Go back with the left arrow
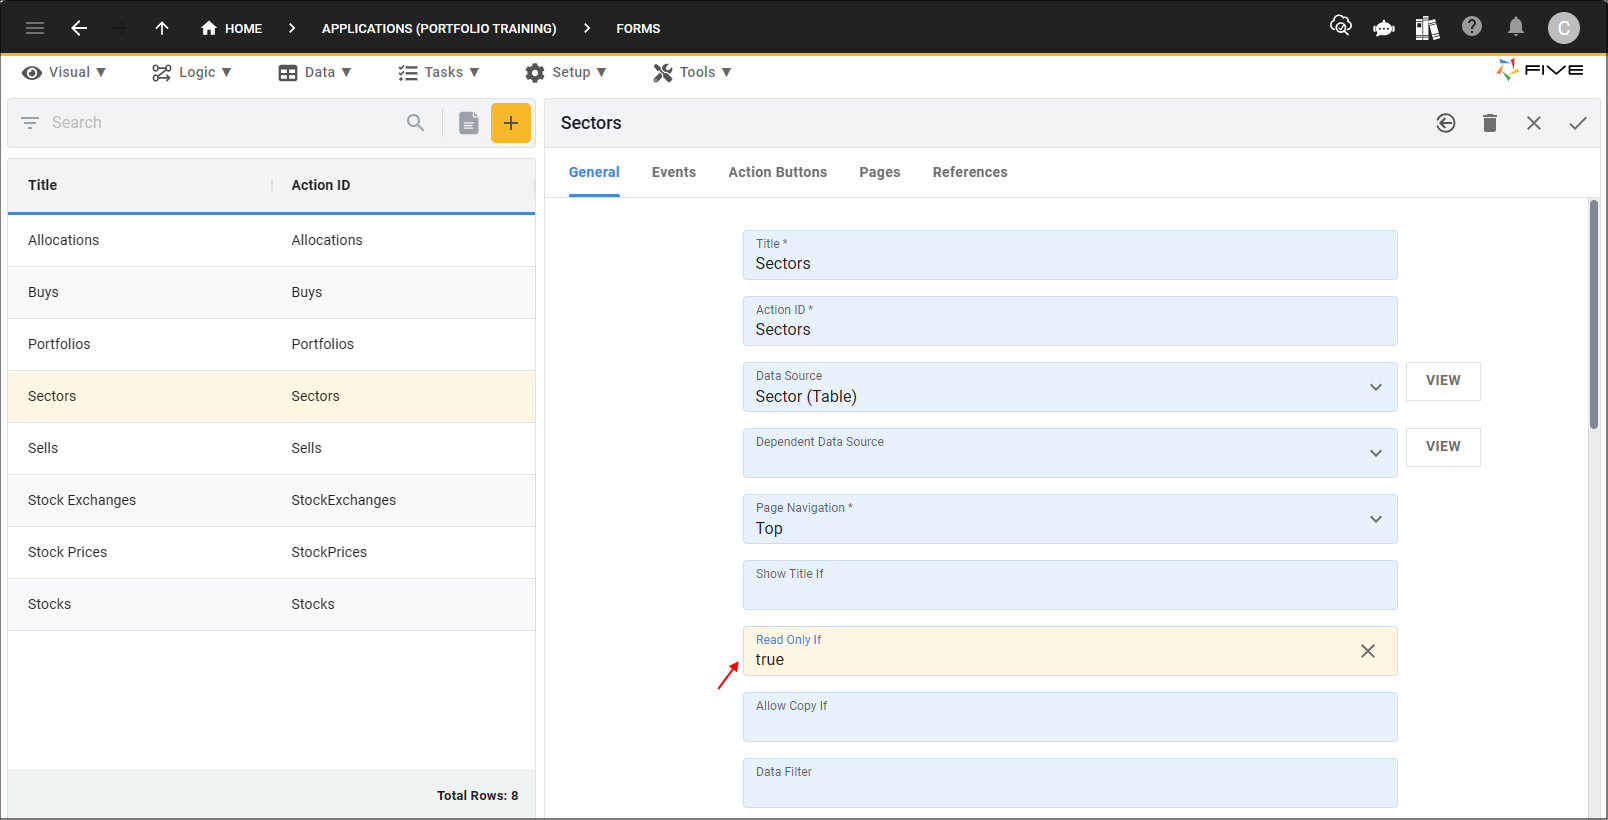The width and height of the screenshot is (1608, 820). (x=79, y=28)
